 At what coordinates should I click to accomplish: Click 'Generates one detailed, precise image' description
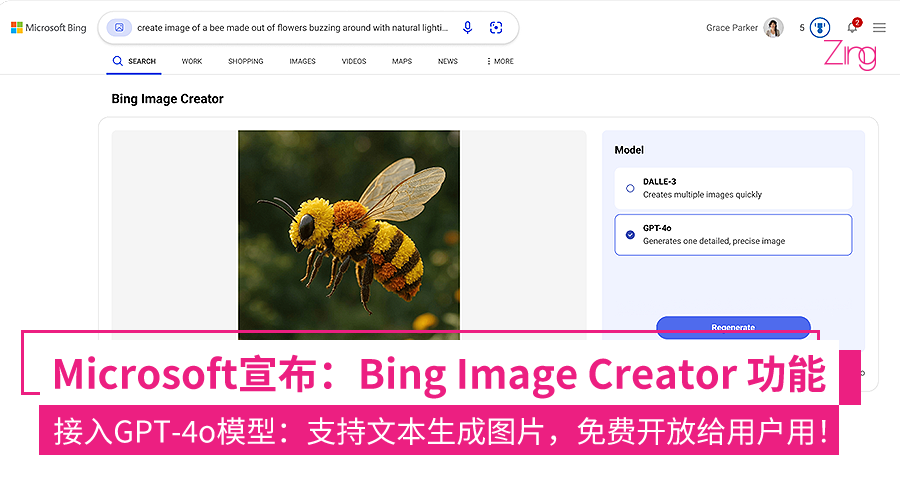coord(714,241)
